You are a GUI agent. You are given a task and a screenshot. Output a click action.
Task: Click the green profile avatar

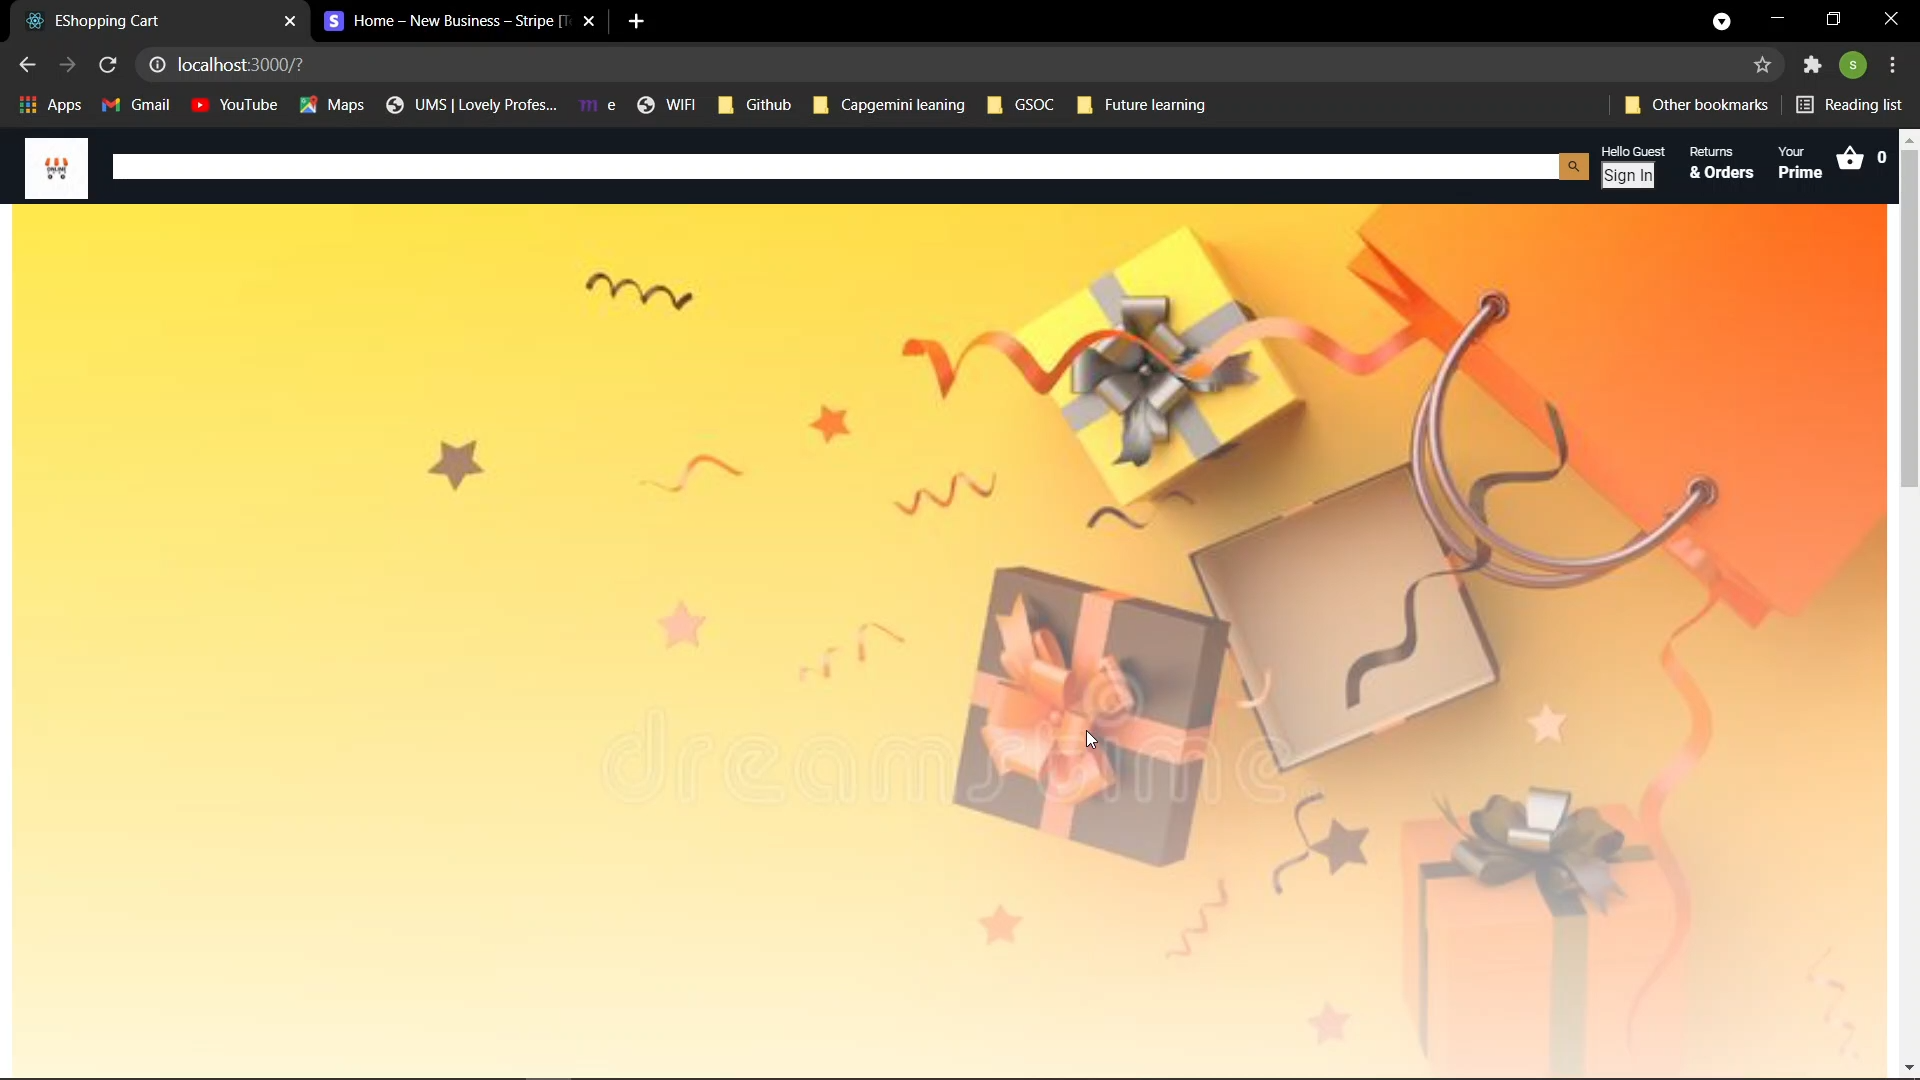point(1853,65)
